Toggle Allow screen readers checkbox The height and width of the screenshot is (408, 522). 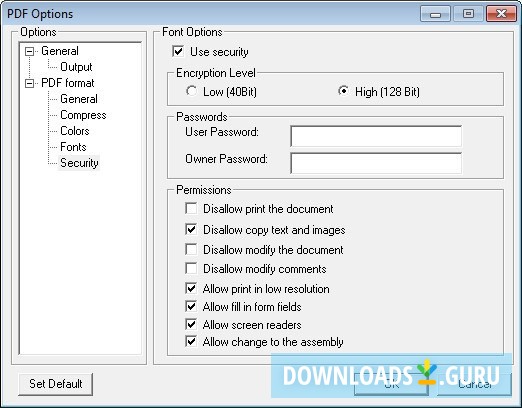191,324
